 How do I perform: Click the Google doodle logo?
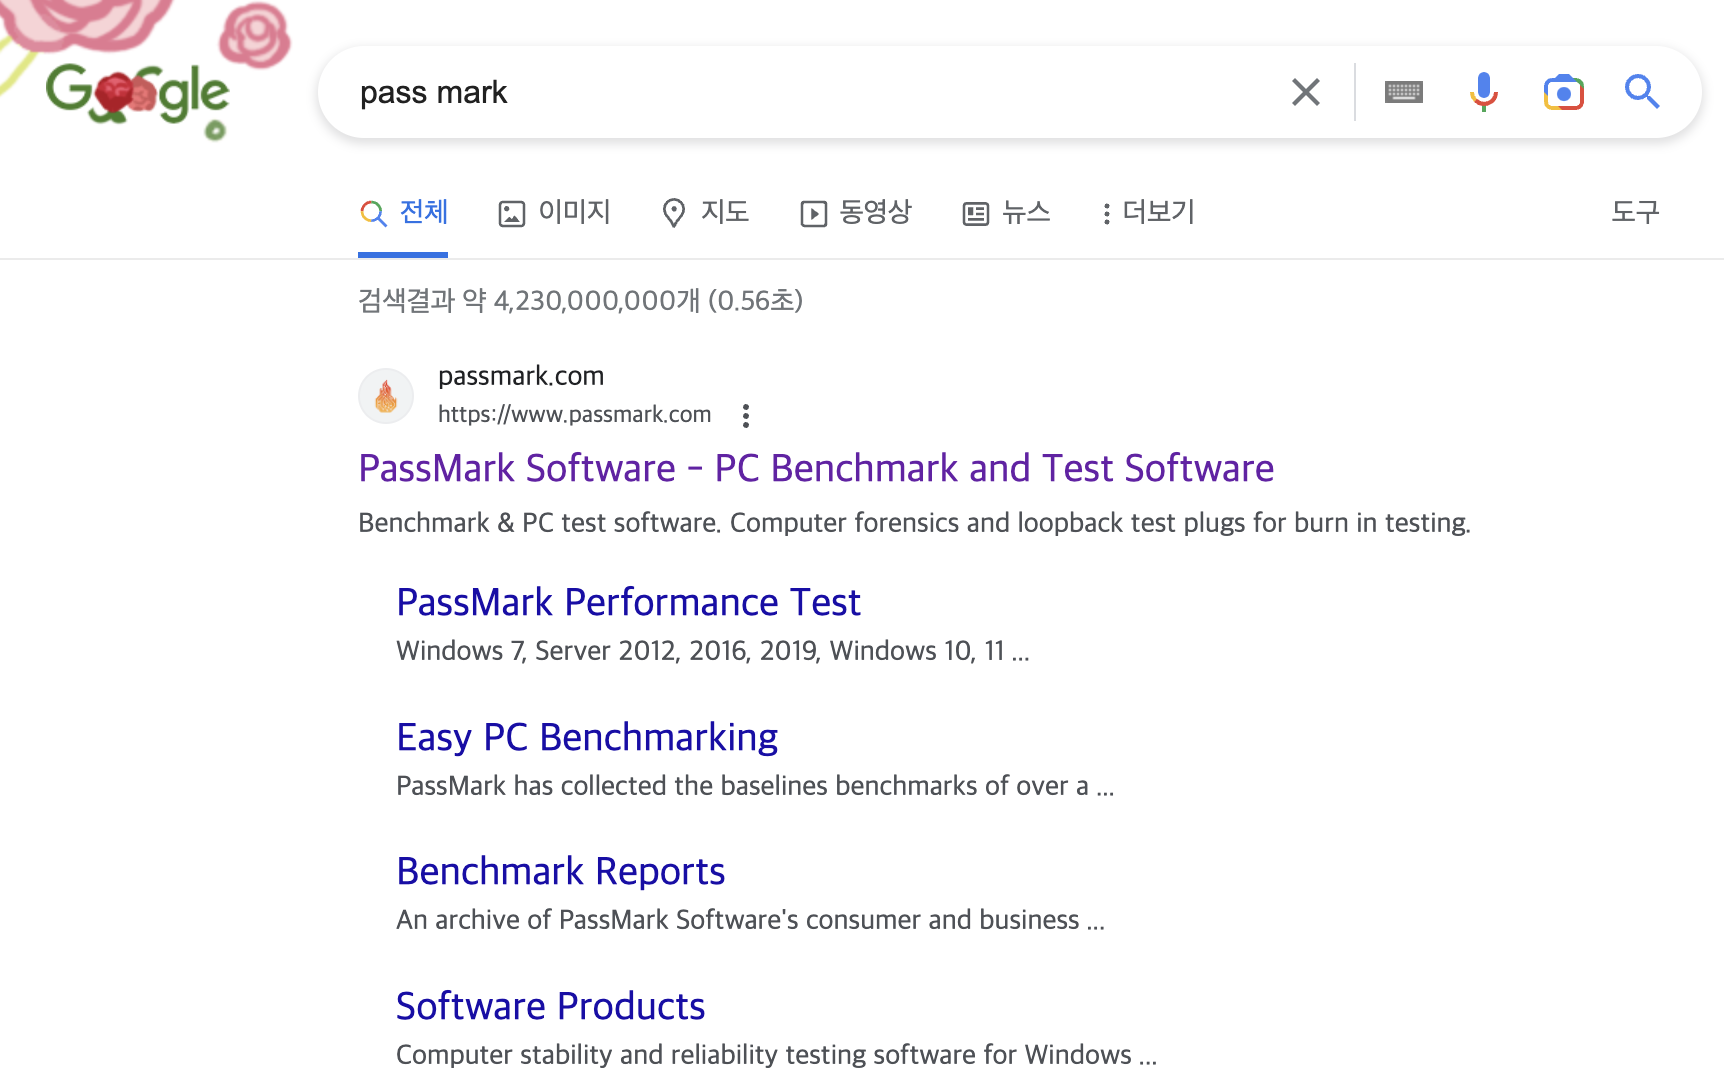138,95
